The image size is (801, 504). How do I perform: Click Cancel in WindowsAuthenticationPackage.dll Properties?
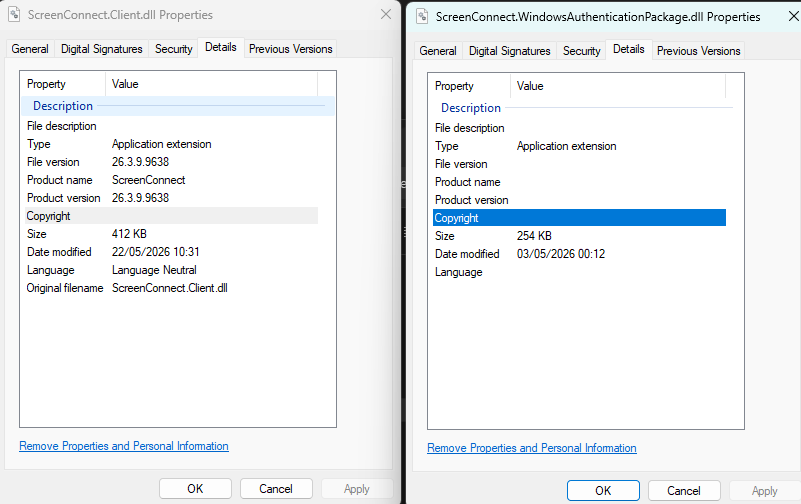(x=684, y=491)
